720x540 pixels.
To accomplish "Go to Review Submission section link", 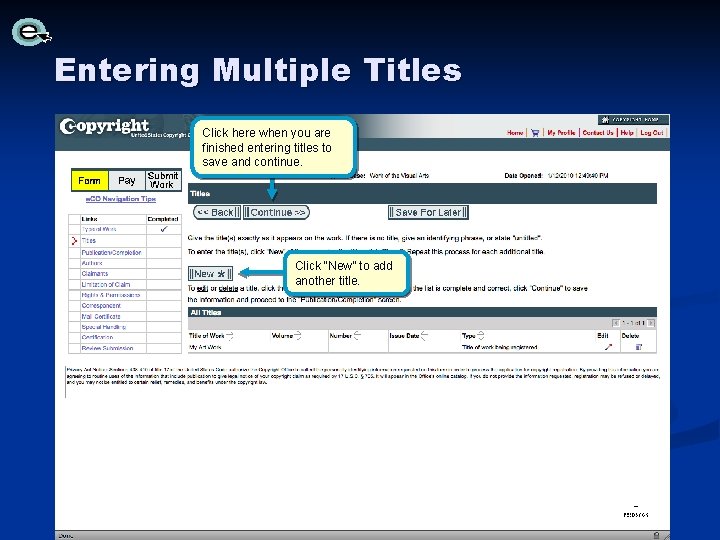I will click(x=107, y=349).
